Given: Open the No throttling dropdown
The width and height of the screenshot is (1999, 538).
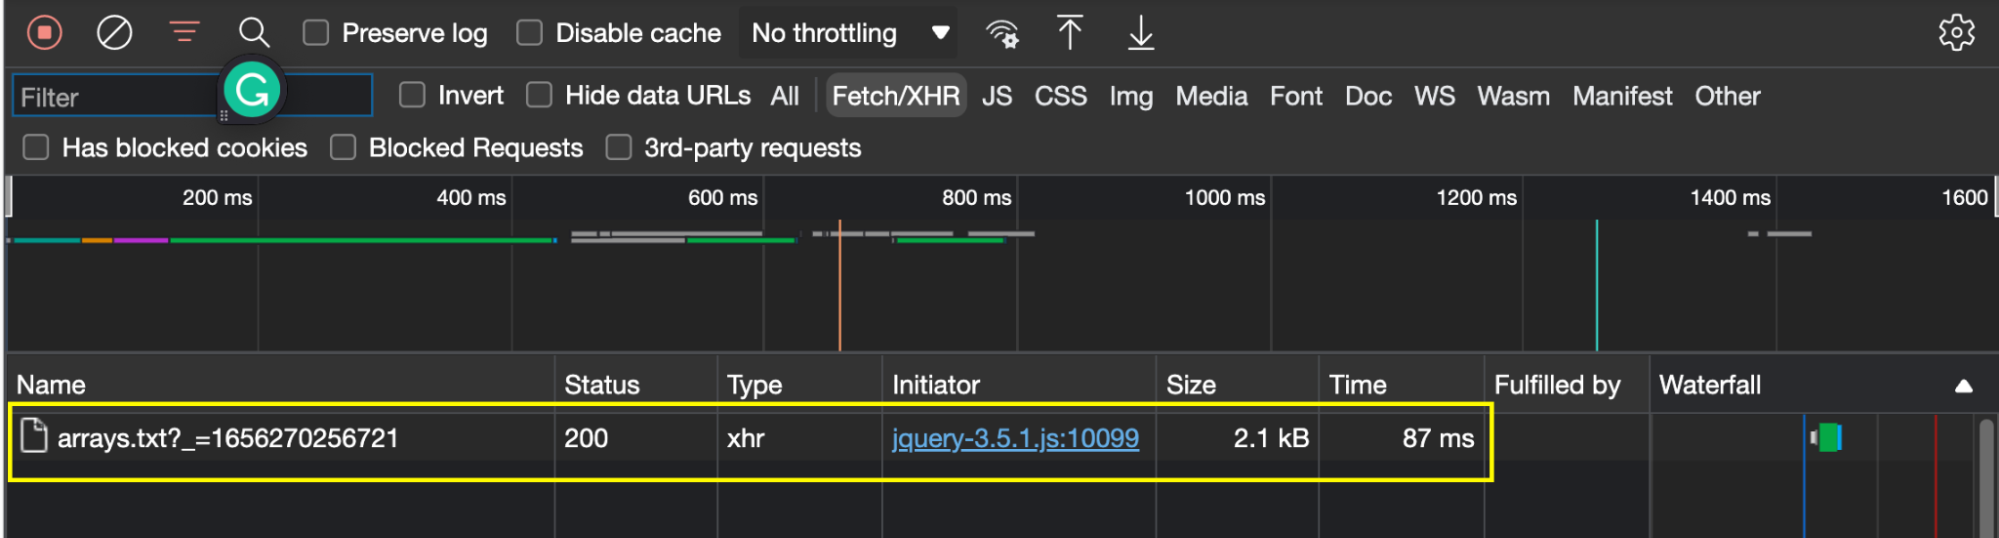Looking at the screenshot, I should [x=848, y=33].
